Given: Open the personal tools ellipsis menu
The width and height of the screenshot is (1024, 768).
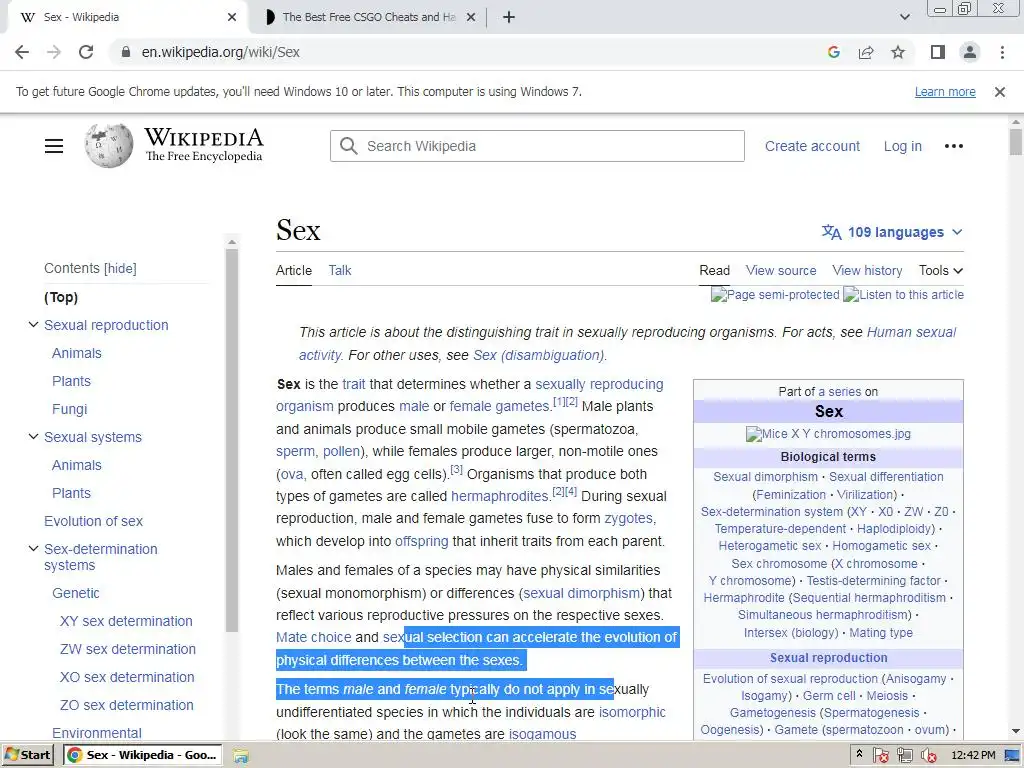Looking at the screenshot, I should pos(953,146).
